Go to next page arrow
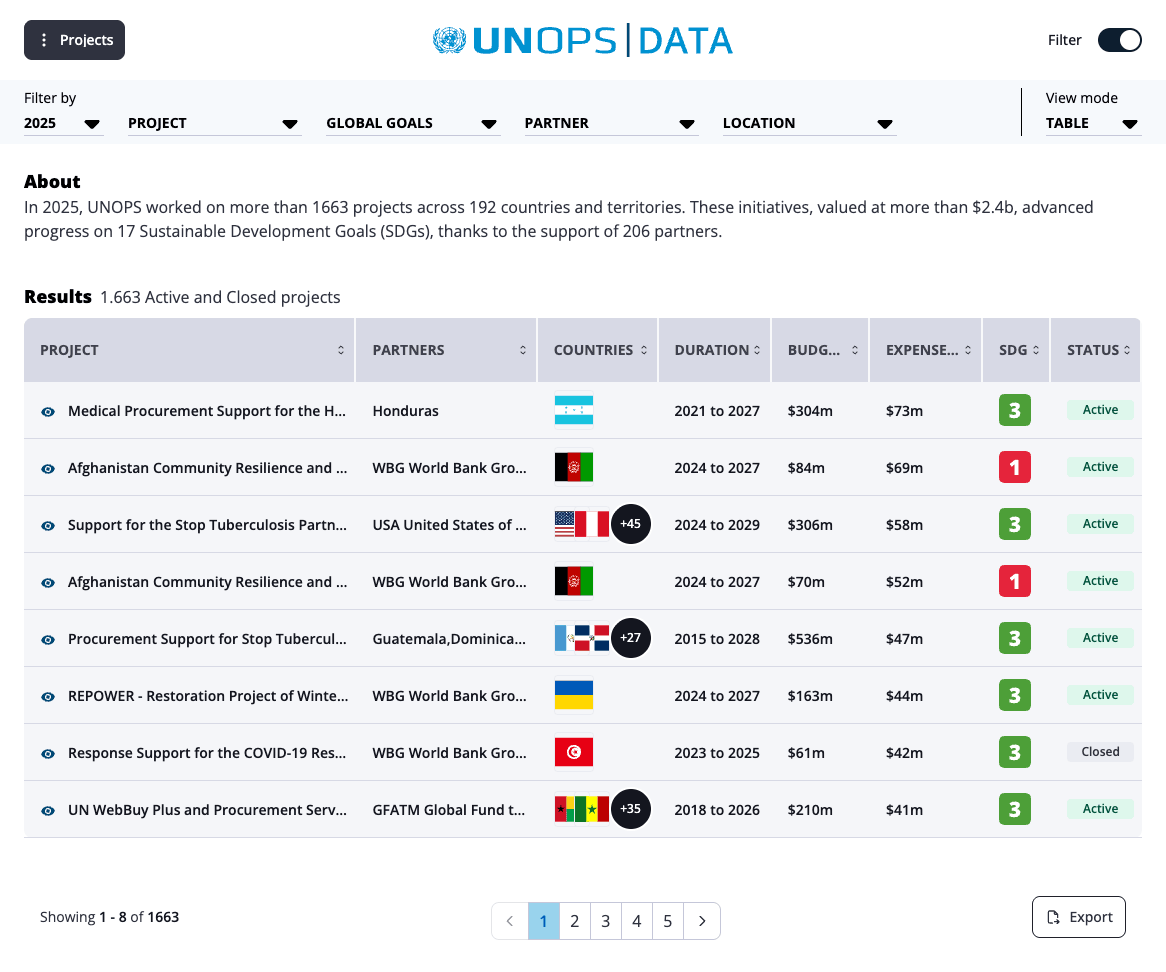Screen dimensions: 1166x972 (702, 921)
